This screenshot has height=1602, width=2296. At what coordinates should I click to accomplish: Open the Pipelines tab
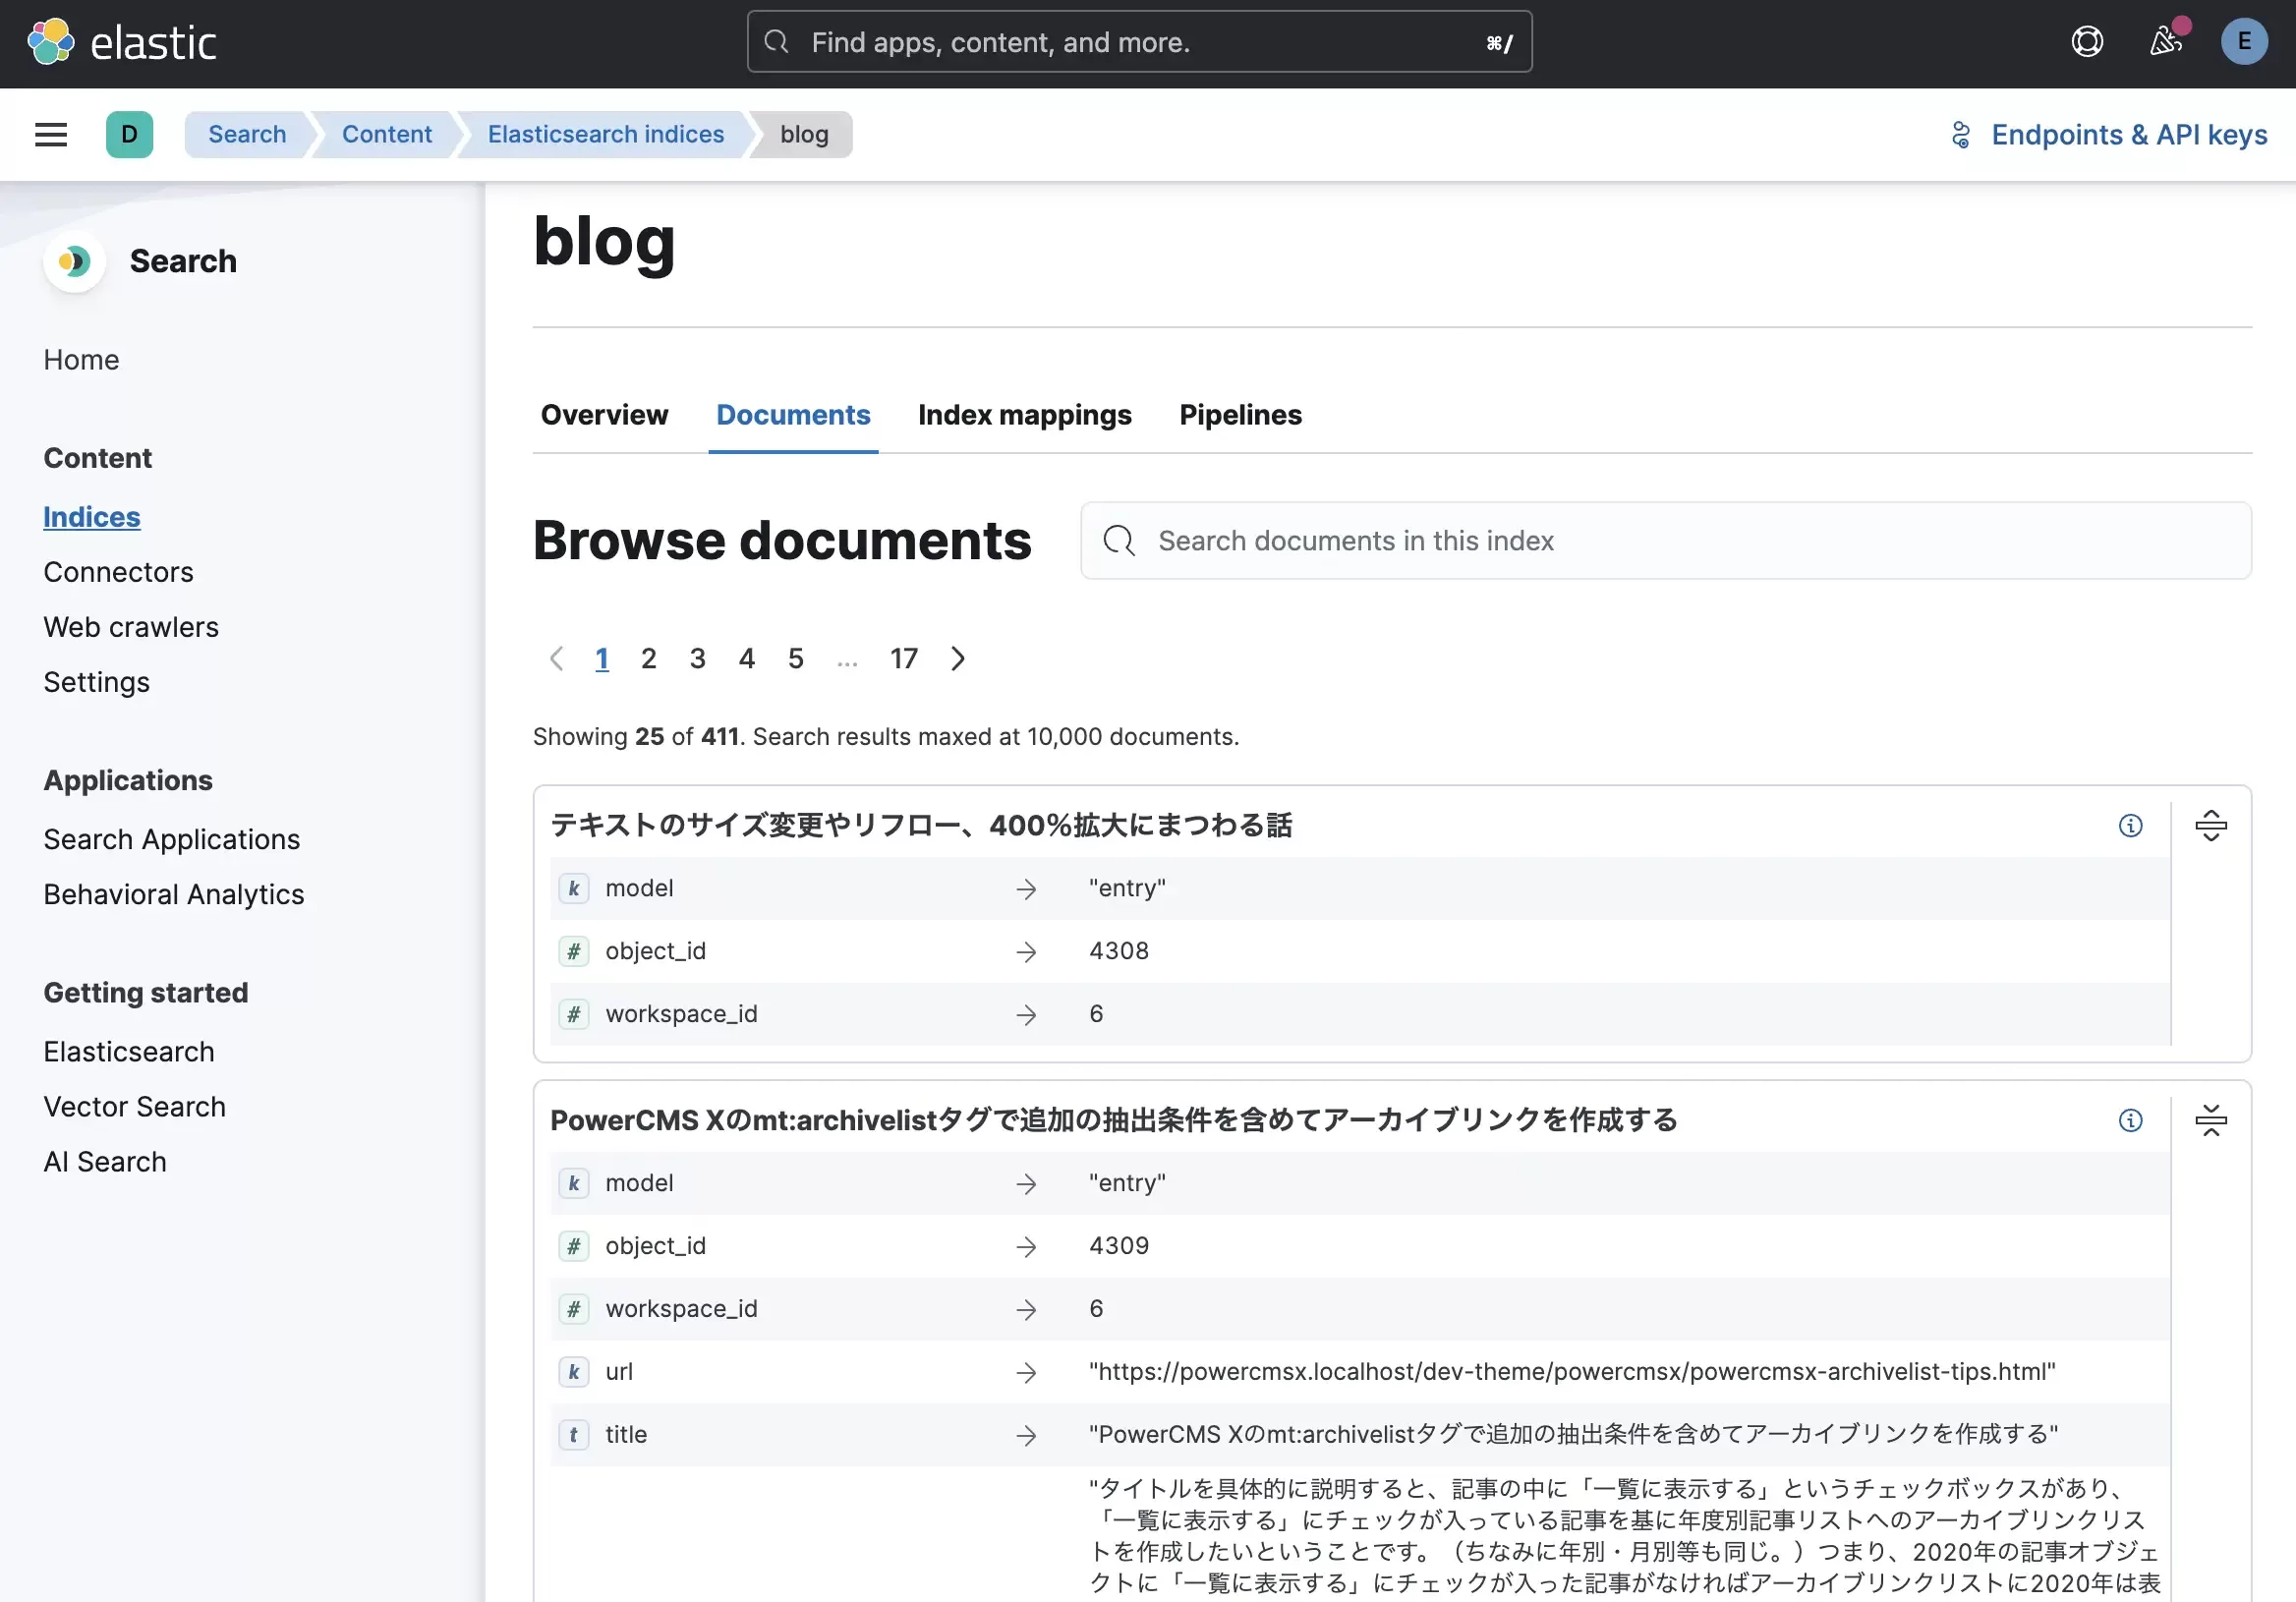tap(1240, 415)
